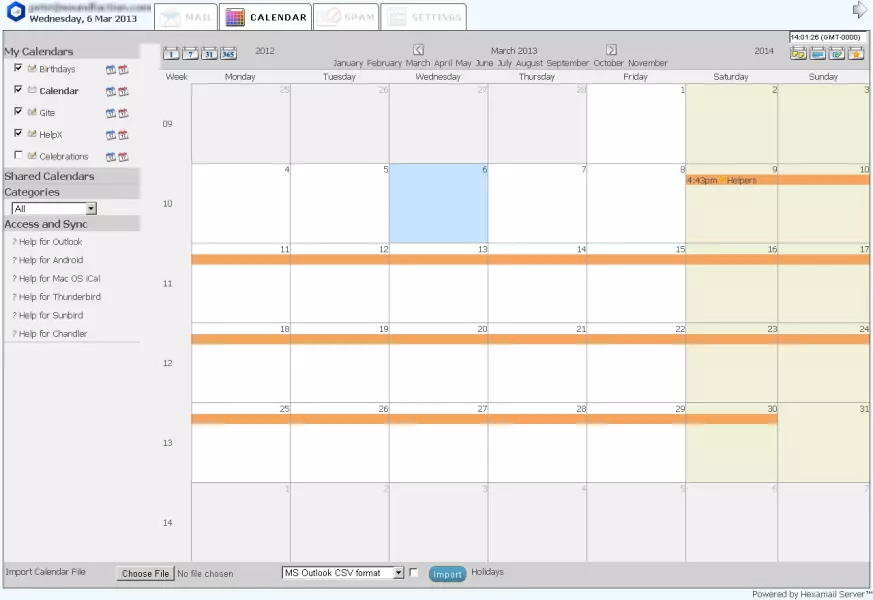Screen dimensions: 873x600
Task: Click the green checkmark calendar icon
Action: (837, 53)
